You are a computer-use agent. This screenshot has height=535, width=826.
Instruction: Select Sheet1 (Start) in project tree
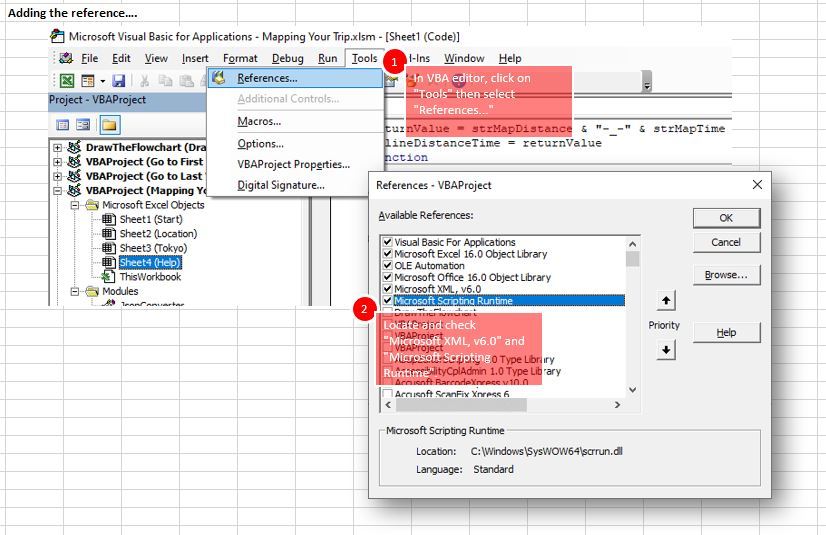[151, 219]
